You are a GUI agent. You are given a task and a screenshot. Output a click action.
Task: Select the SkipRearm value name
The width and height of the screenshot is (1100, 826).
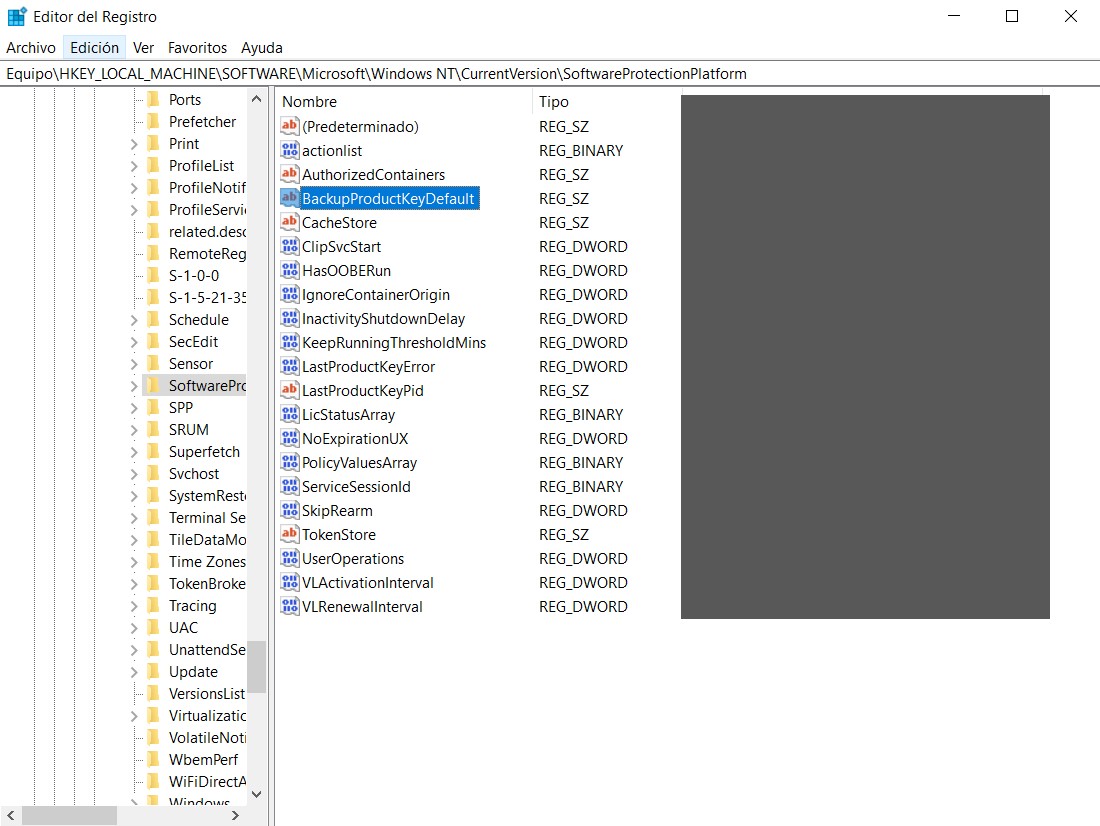coord(337,511)
